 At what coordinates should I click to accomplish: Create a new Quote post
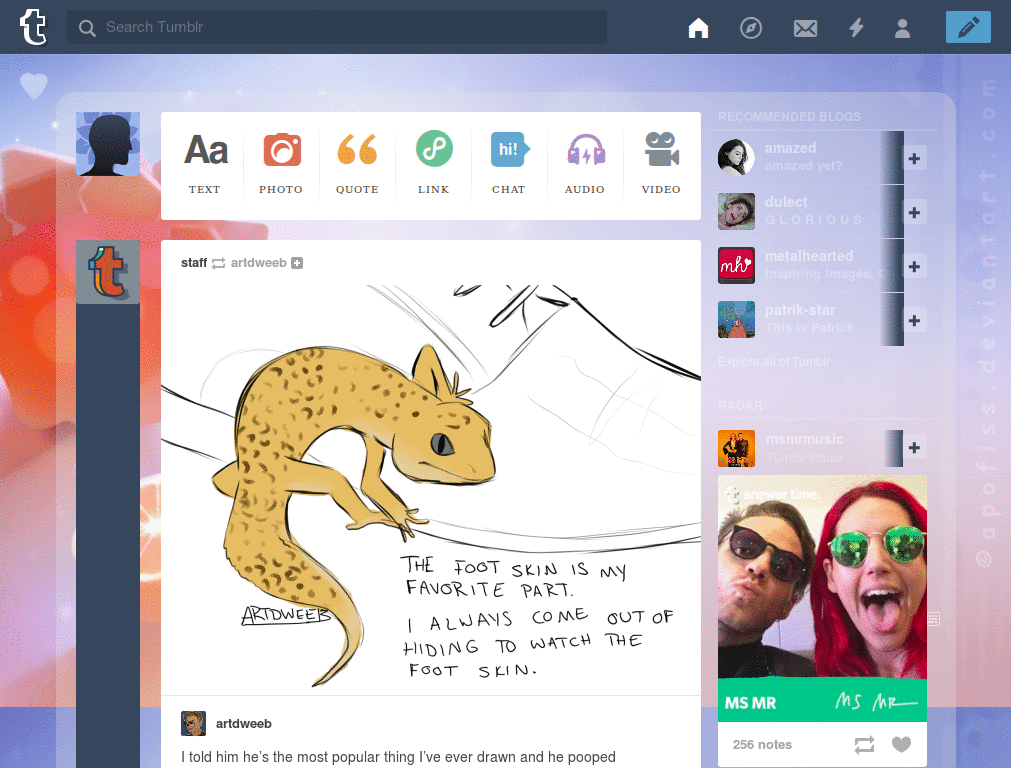[x=357, y=163]
